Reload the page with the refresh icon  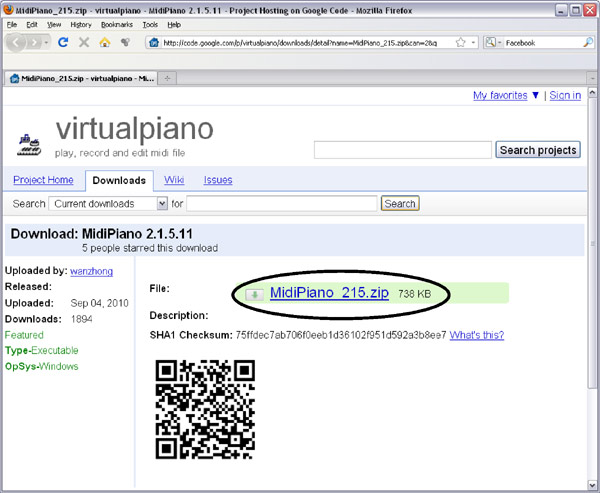click(x=63, y=42)
